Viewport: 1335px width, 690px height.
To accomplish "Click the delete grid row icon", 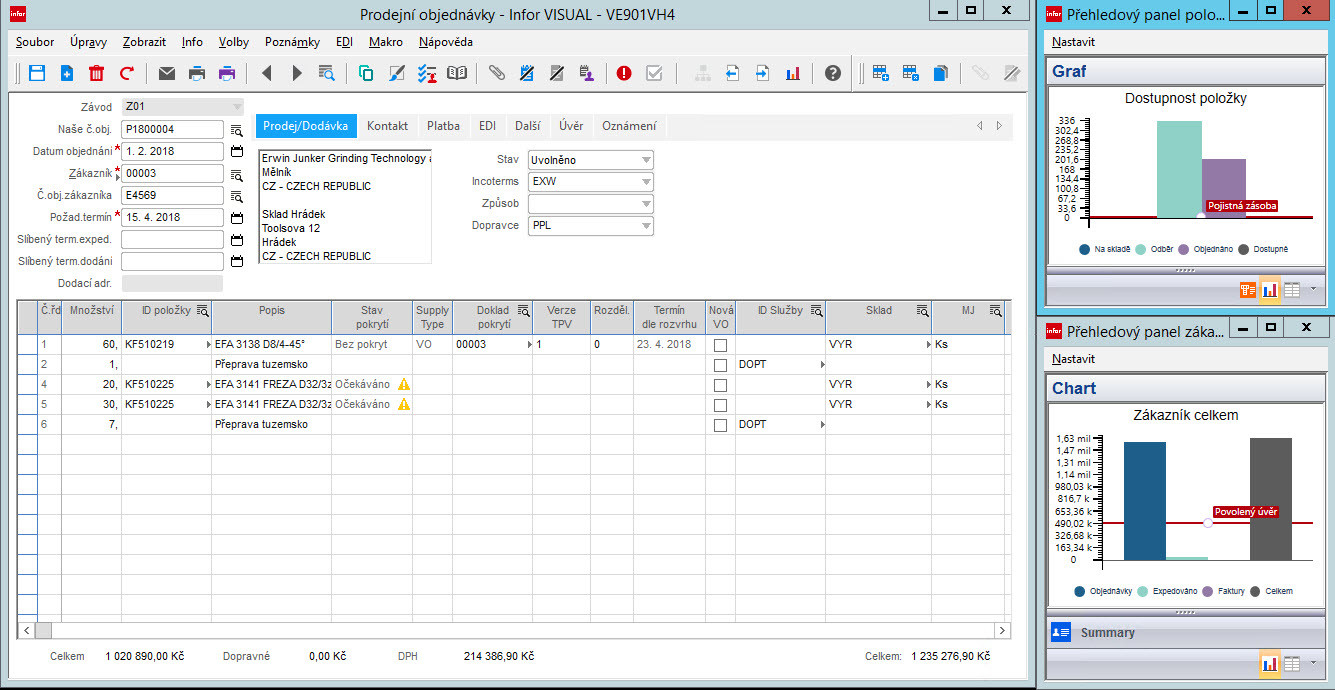I will [911, 73].
